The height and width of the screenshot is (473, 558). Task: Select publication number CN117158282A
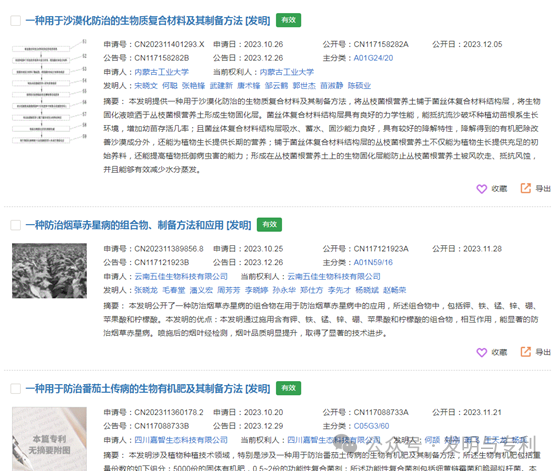tap(381, 44)
